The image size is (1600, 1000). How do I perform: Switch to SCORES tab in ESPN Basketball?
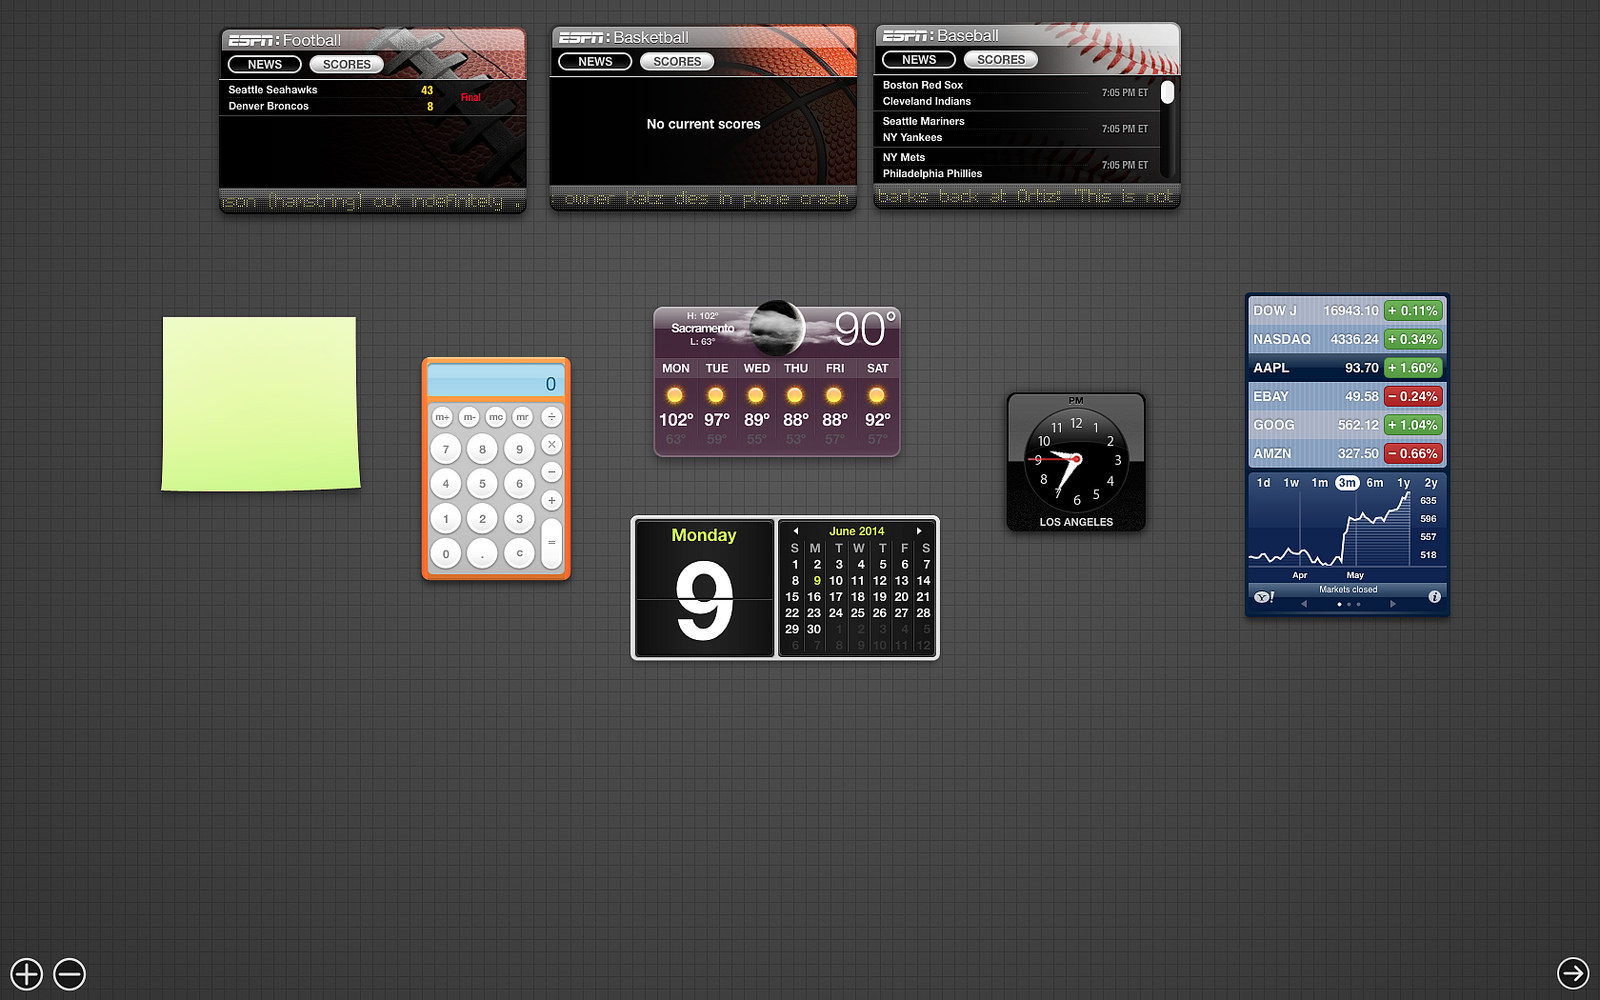click(x=677, y=61)
